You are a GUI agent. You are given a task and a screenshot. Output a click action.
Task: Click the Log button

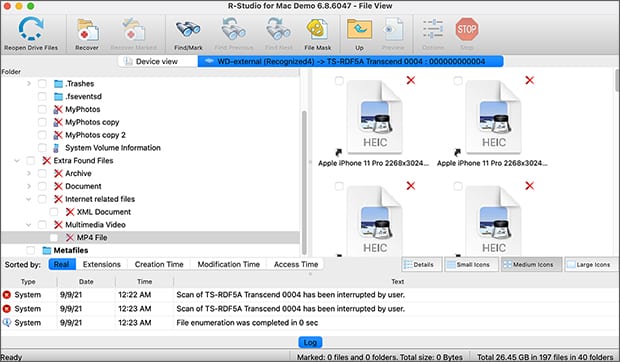pyautogui.click(x=310, y=342)
